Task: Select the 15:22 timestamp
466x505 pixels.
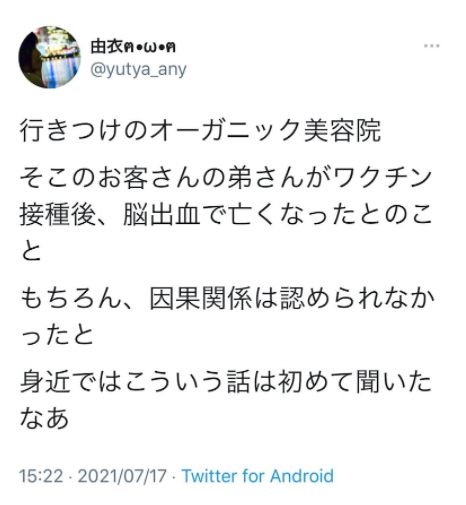Action: click(41, 476)
